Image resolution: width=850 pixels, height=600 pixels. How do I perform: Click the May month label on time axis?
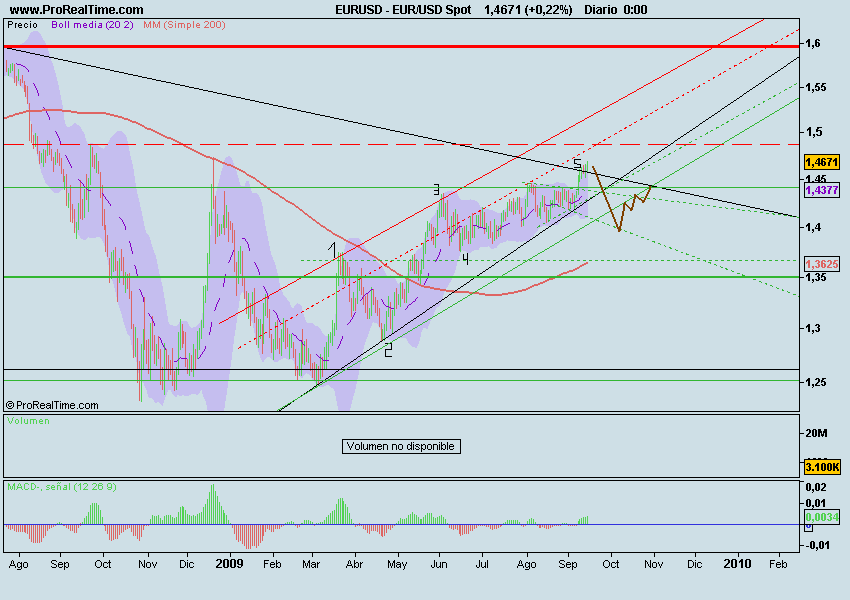(397, 565)
